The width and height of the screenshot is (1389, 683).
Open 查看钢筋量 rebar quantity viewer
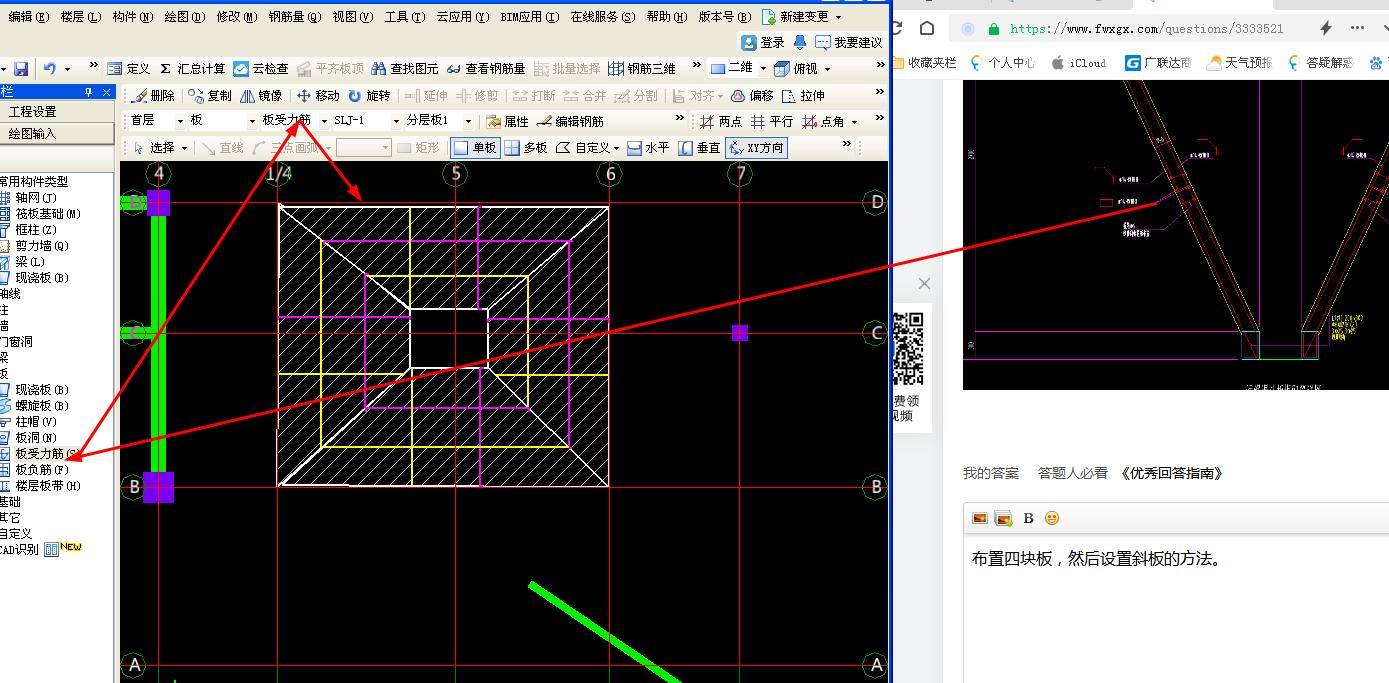point(486,68)
